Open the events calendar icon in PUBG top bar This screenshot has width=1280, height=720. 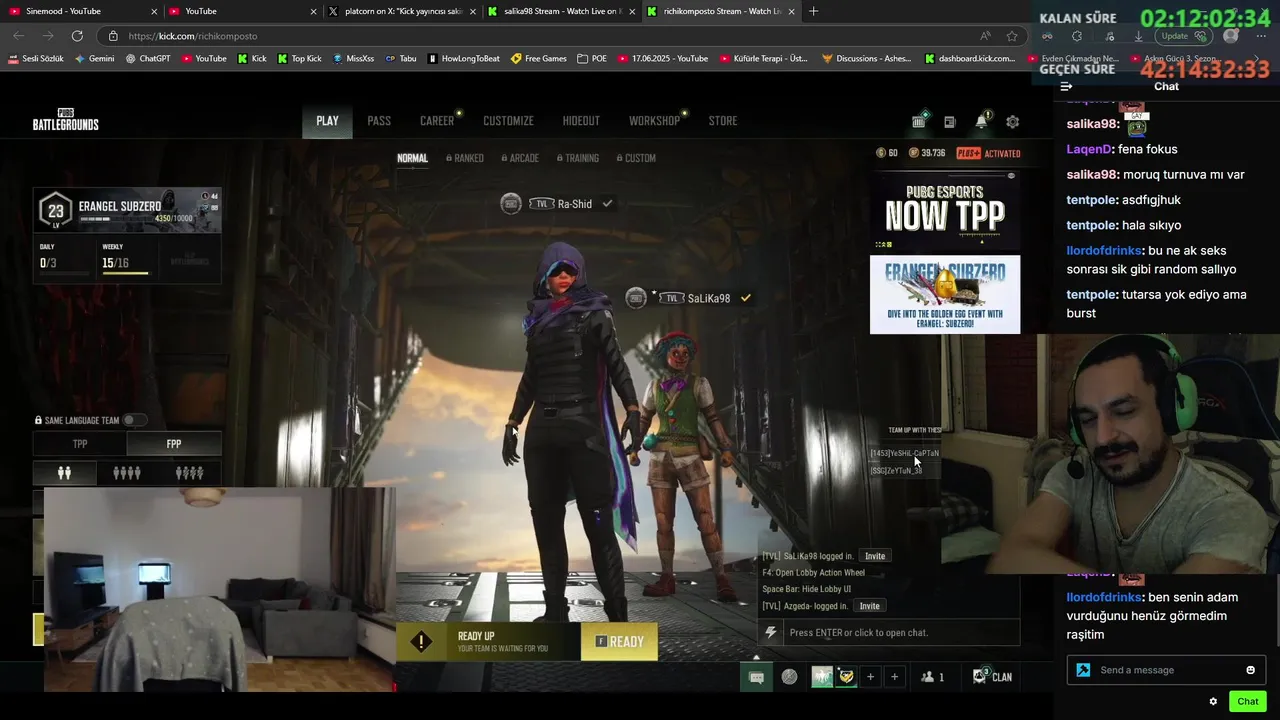[x=919, y=122]
